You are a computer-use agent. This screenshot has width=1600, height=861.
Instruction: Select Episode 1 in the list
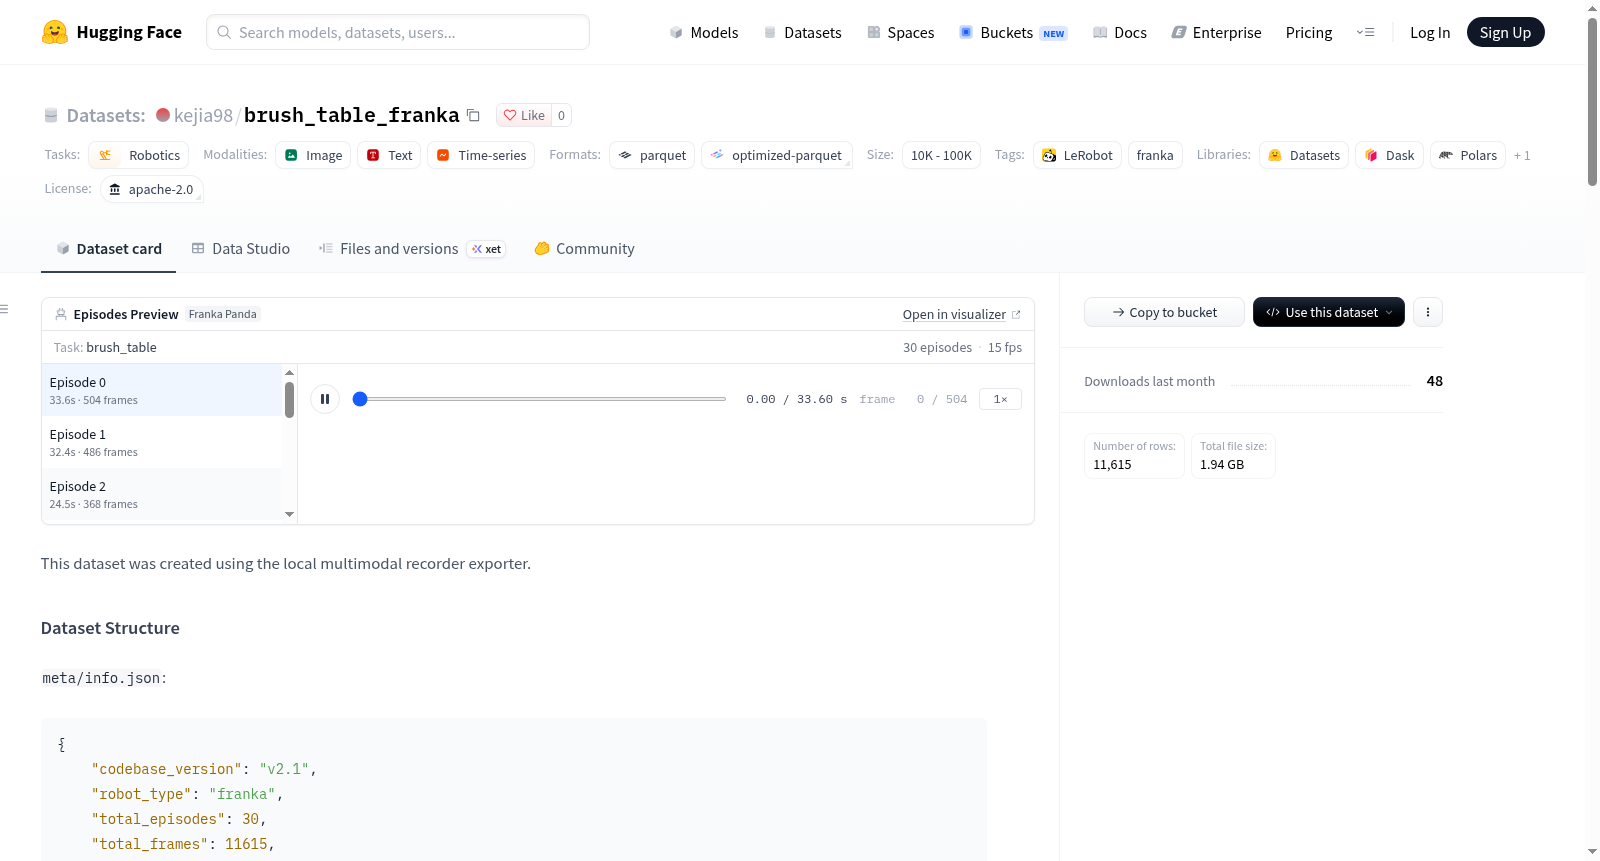[162, 442]
